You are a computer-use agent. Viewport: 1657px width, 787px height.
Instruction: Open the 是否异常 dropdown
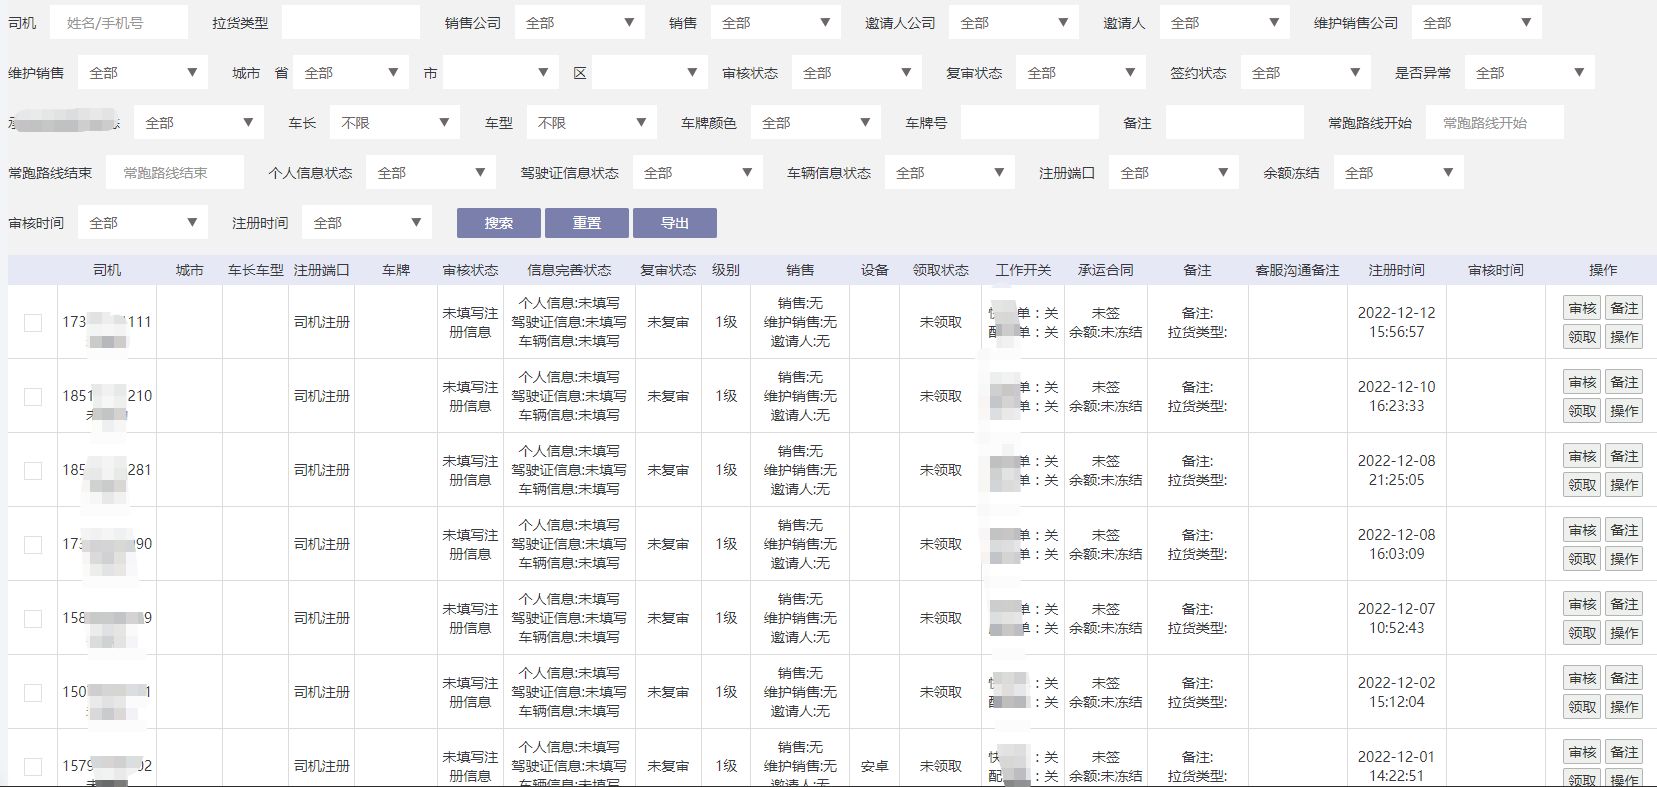(x=1530, y=72)
